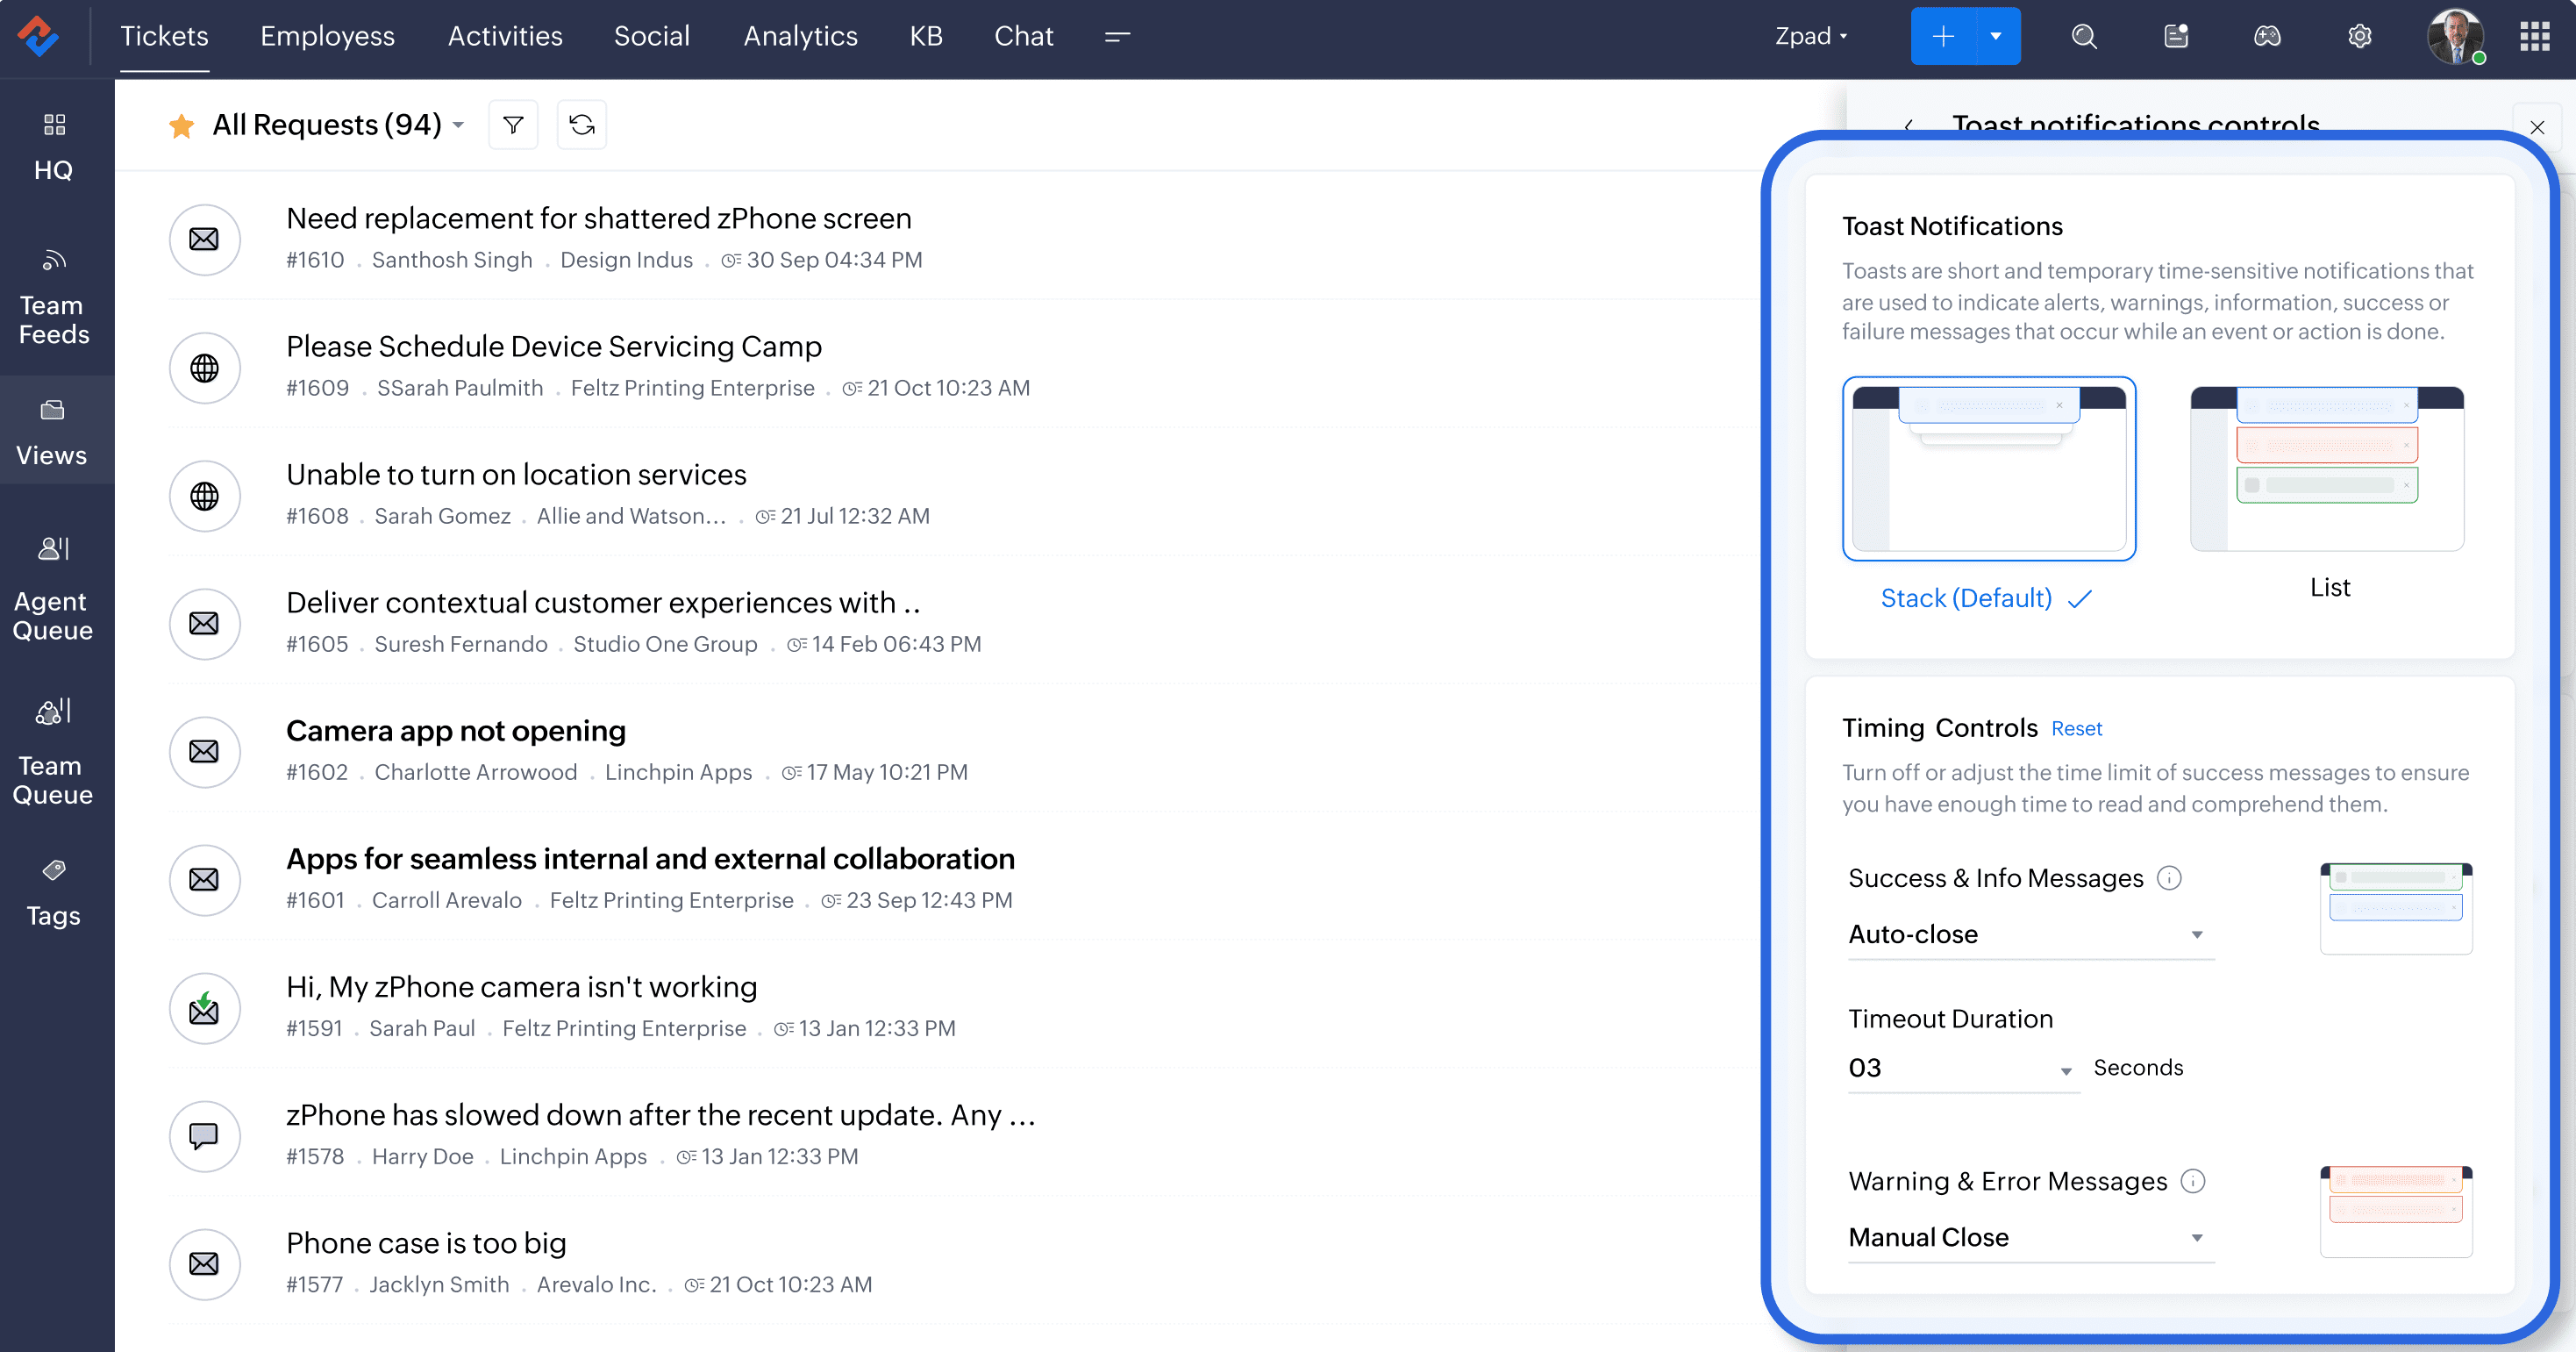2576x1352 pixels.
Task: Expand the Manual Close dropdown
Action: point(2030,1237)
